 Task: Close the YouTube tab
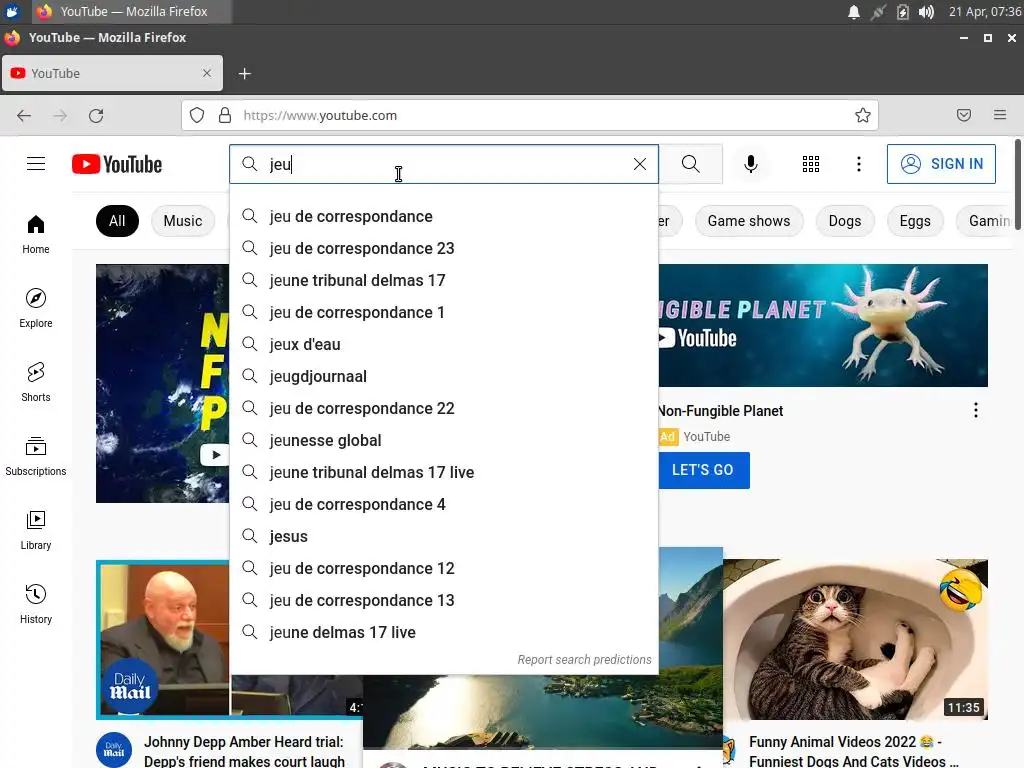click(x=206, y=73)
